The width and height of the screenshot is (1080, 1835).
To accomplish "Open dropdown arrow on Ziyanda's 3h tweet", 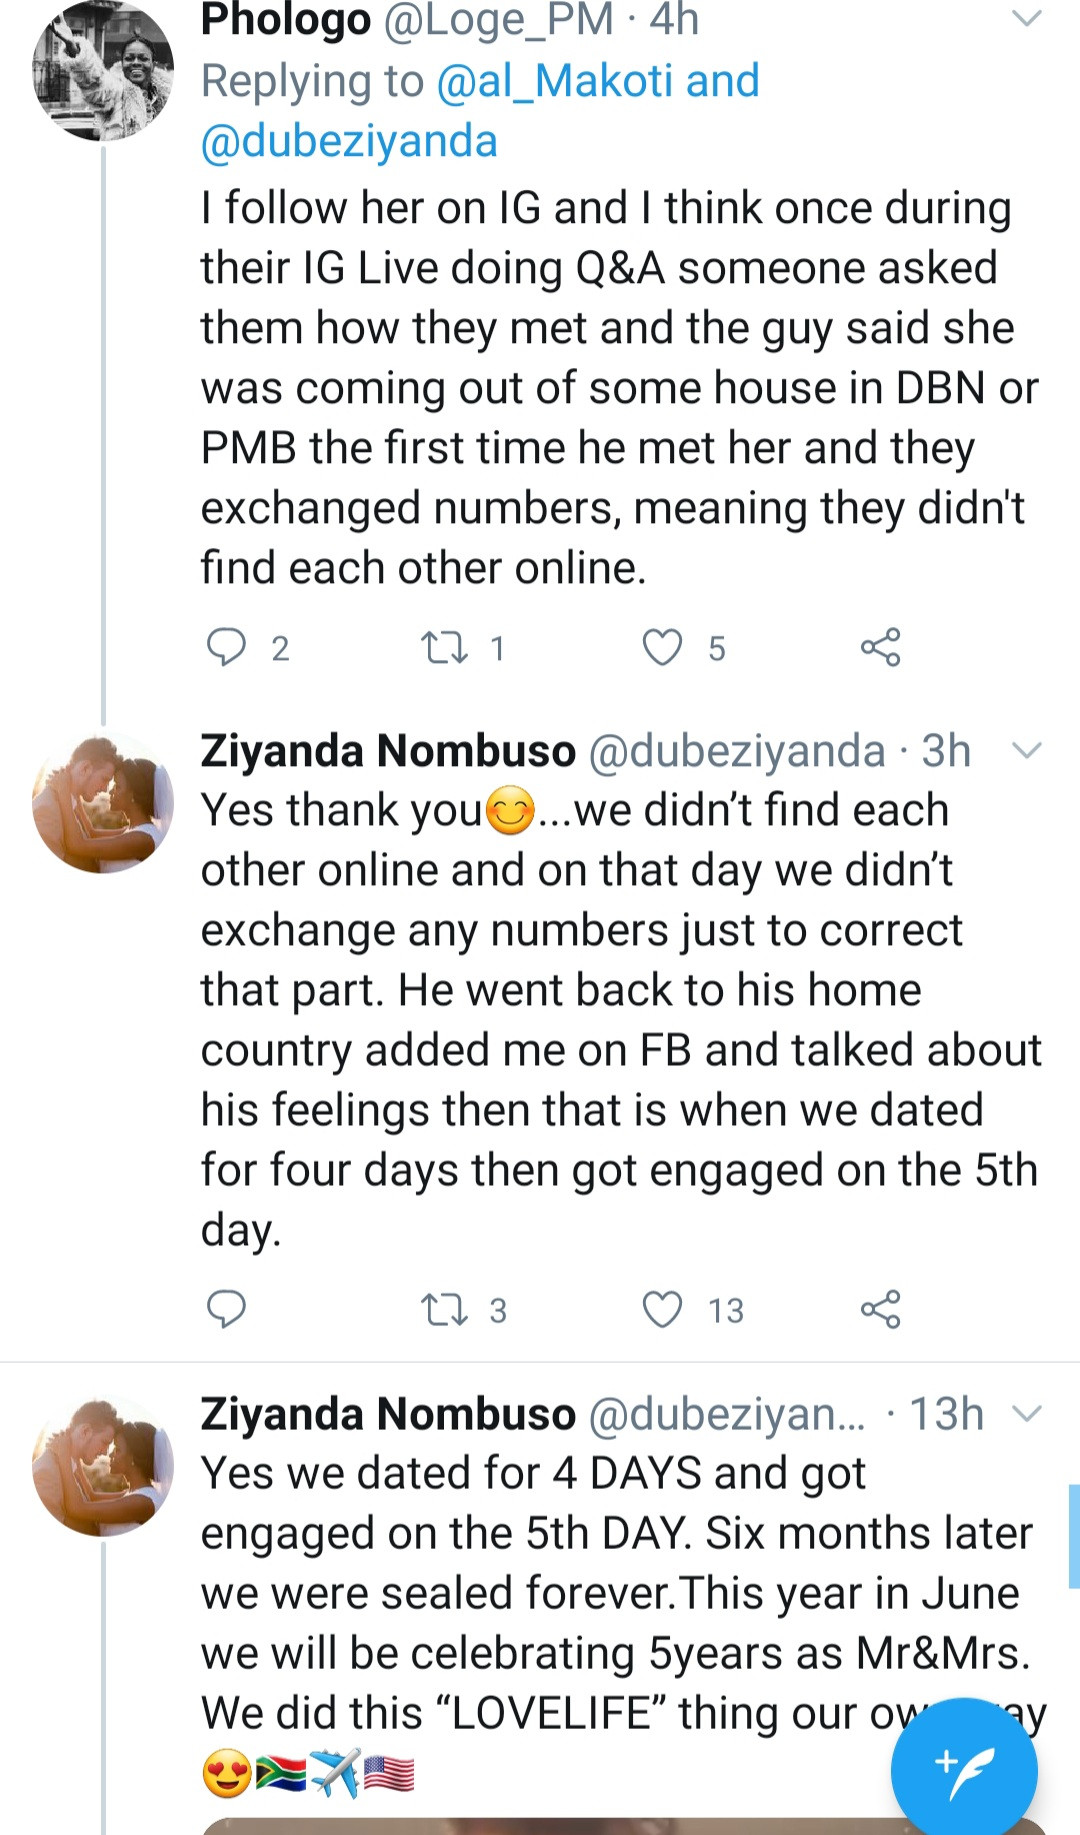I will click(1027, 750).
